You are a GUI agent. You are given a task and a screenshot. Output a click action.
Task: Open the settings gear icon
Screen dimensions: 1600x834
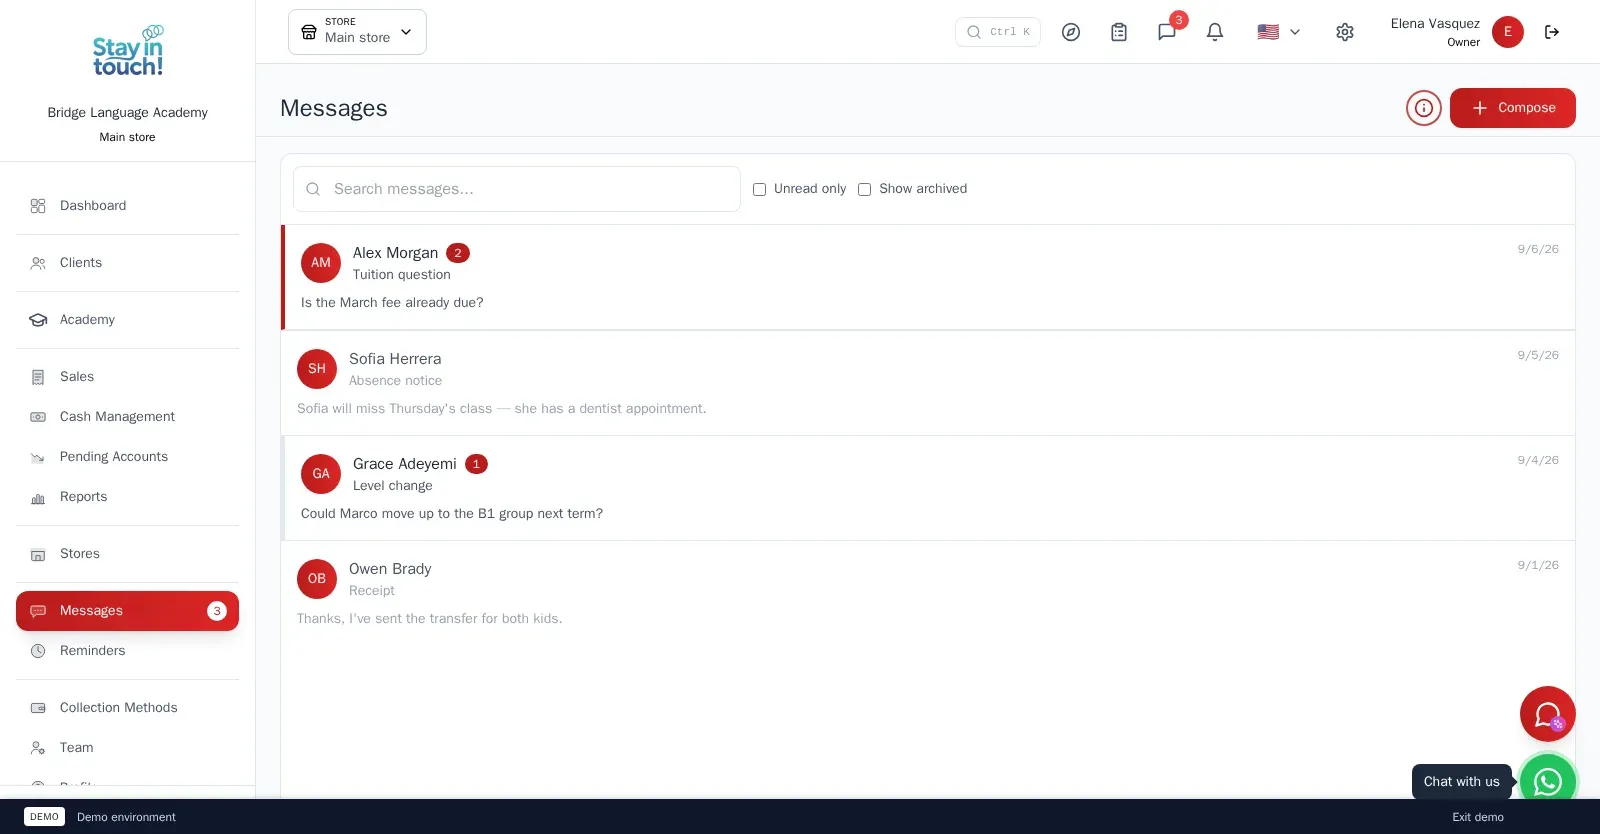point(1345,32)
